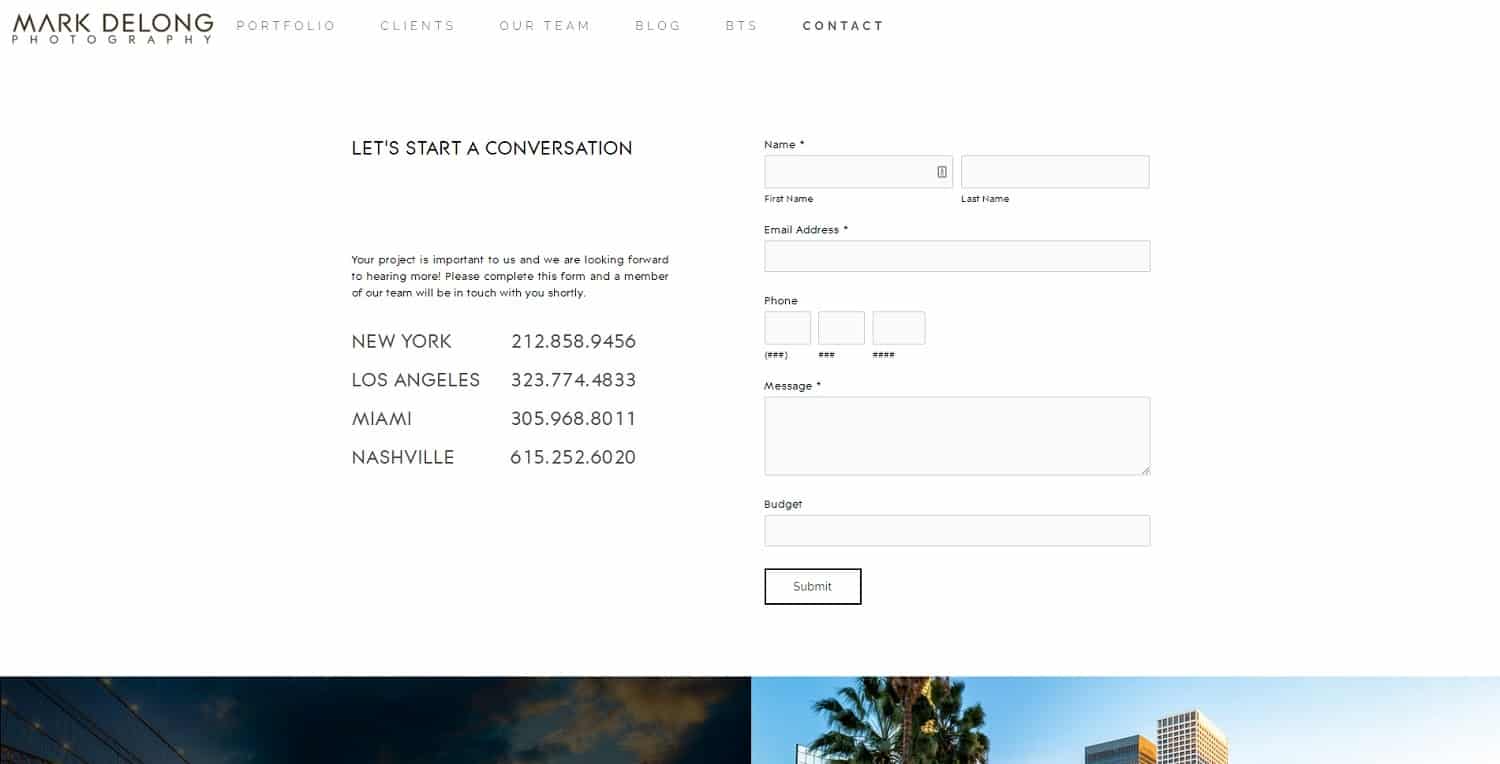Open the Portfolio menu item

tap(286, 26)
